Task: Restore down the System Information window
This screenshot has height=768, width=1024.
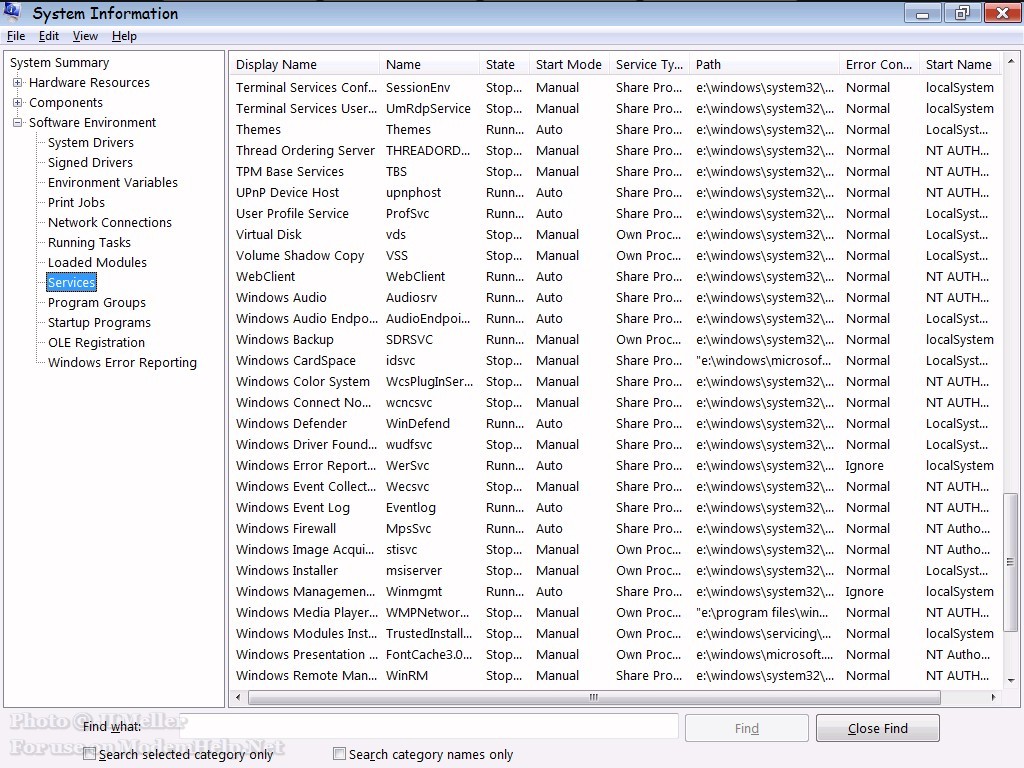Action: click(961, 13)
